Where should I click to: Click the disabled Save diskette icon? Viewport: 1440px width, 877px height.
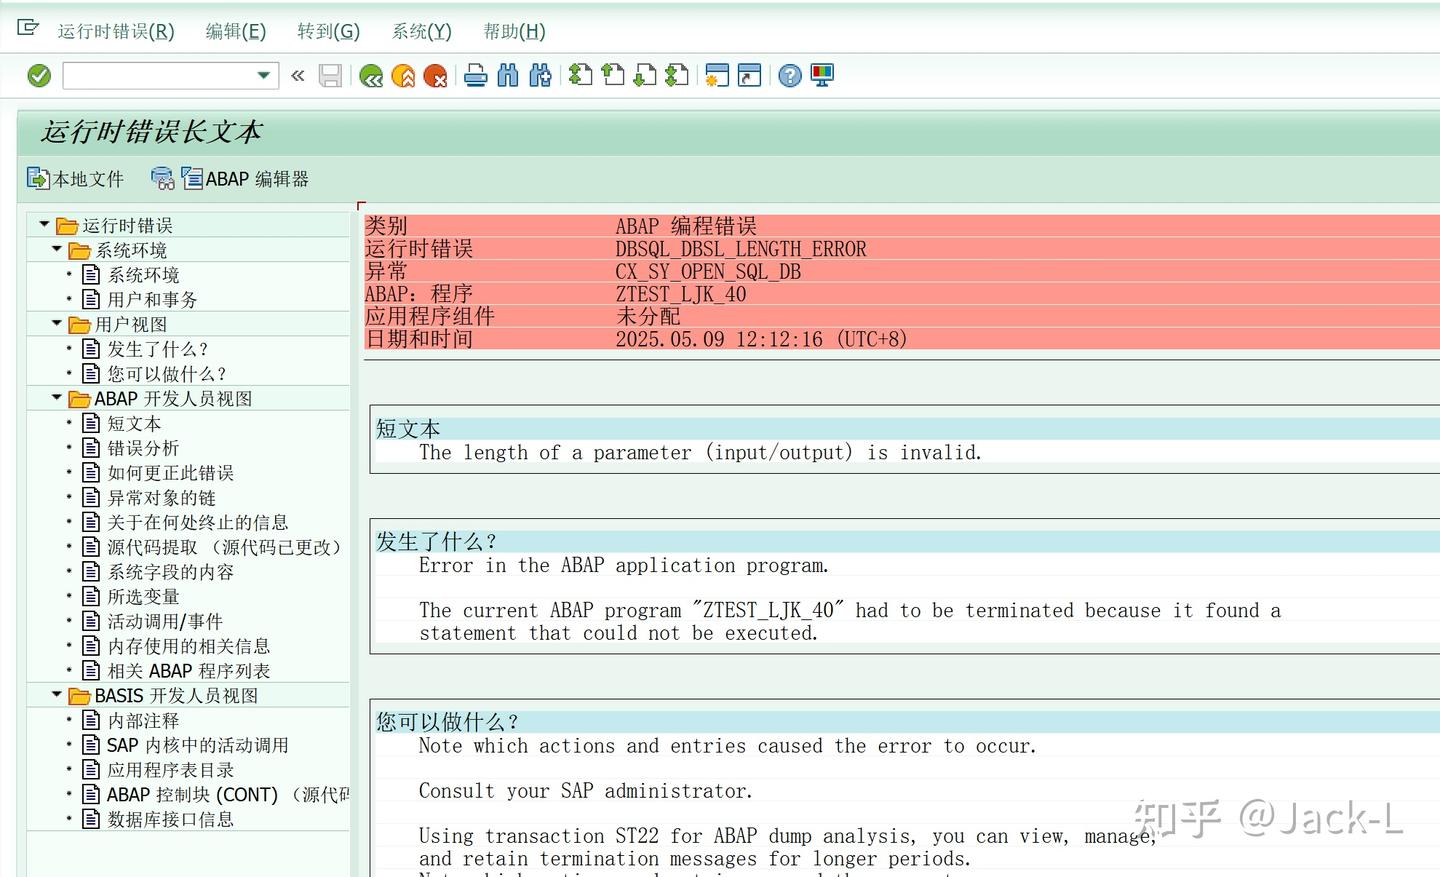click(330, 76)
